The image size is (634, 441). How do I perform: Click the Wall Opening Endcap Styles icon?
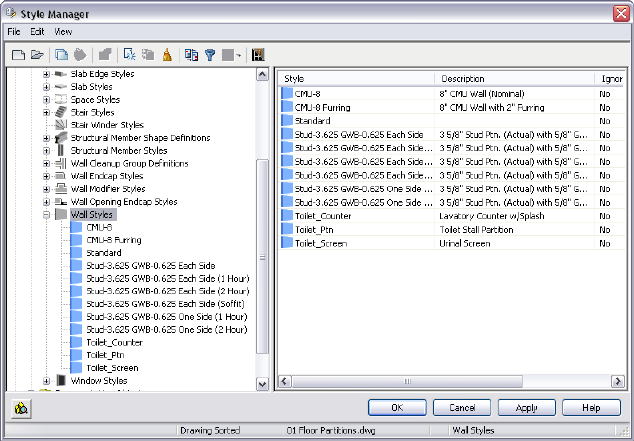(x=61, y=201)
